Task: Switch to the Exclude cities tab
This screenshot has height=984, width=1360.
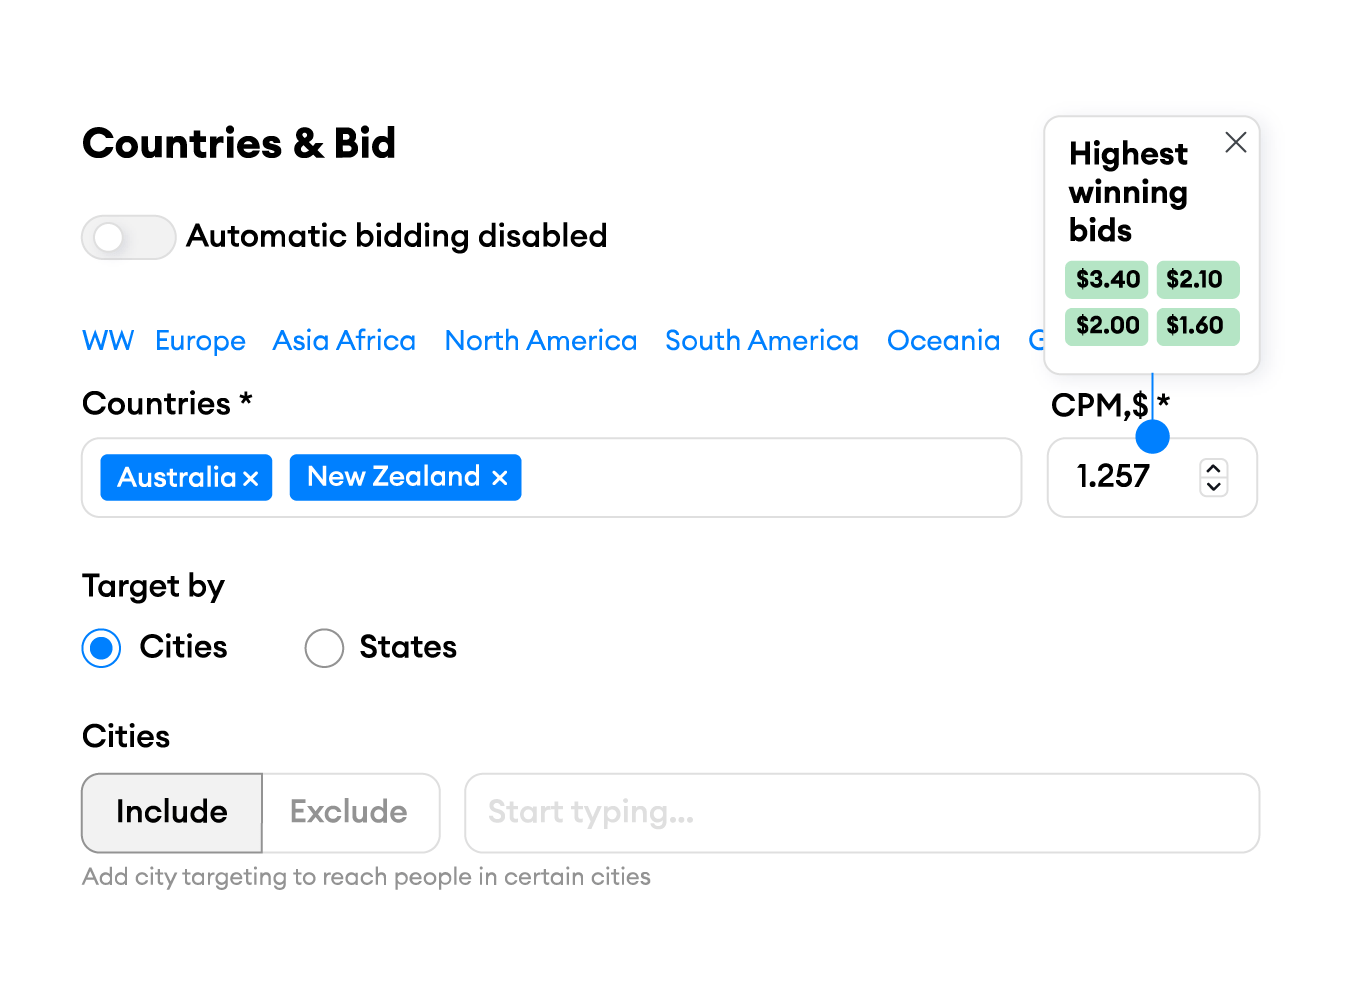Action: [x=349, y=812]
